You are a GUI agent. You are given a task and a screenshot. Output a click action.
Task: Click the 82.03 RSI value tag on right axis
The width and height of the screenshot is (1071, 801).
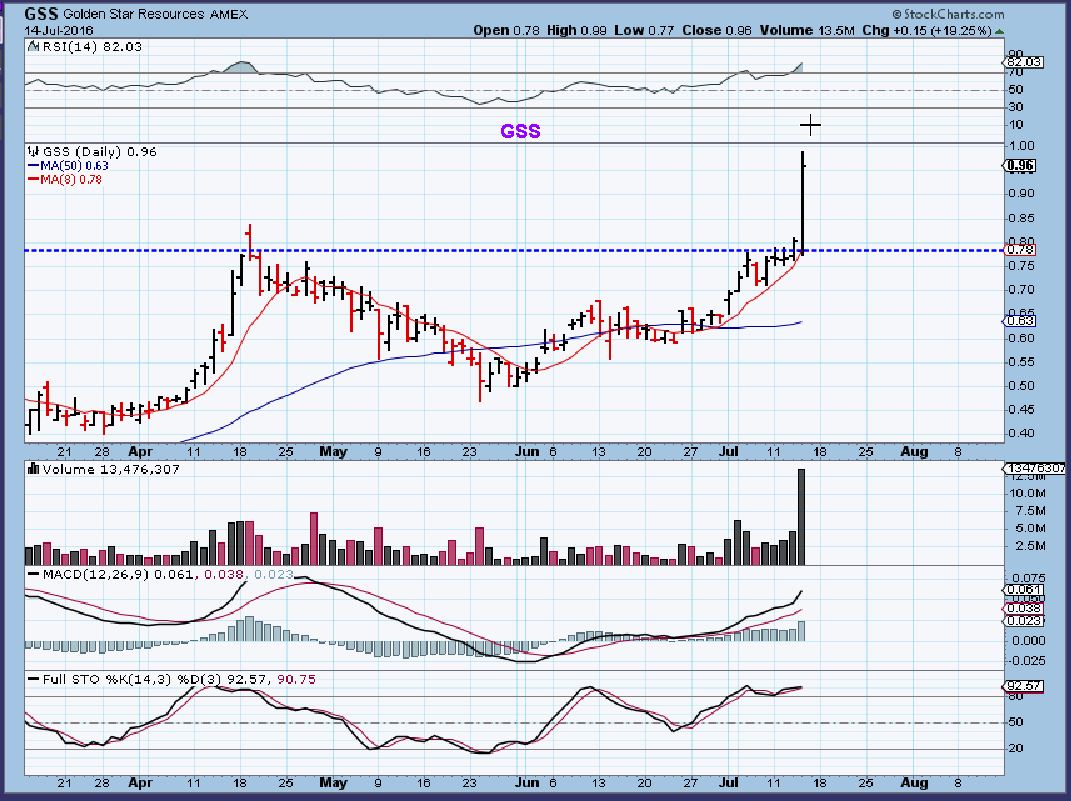[1024, 62]
